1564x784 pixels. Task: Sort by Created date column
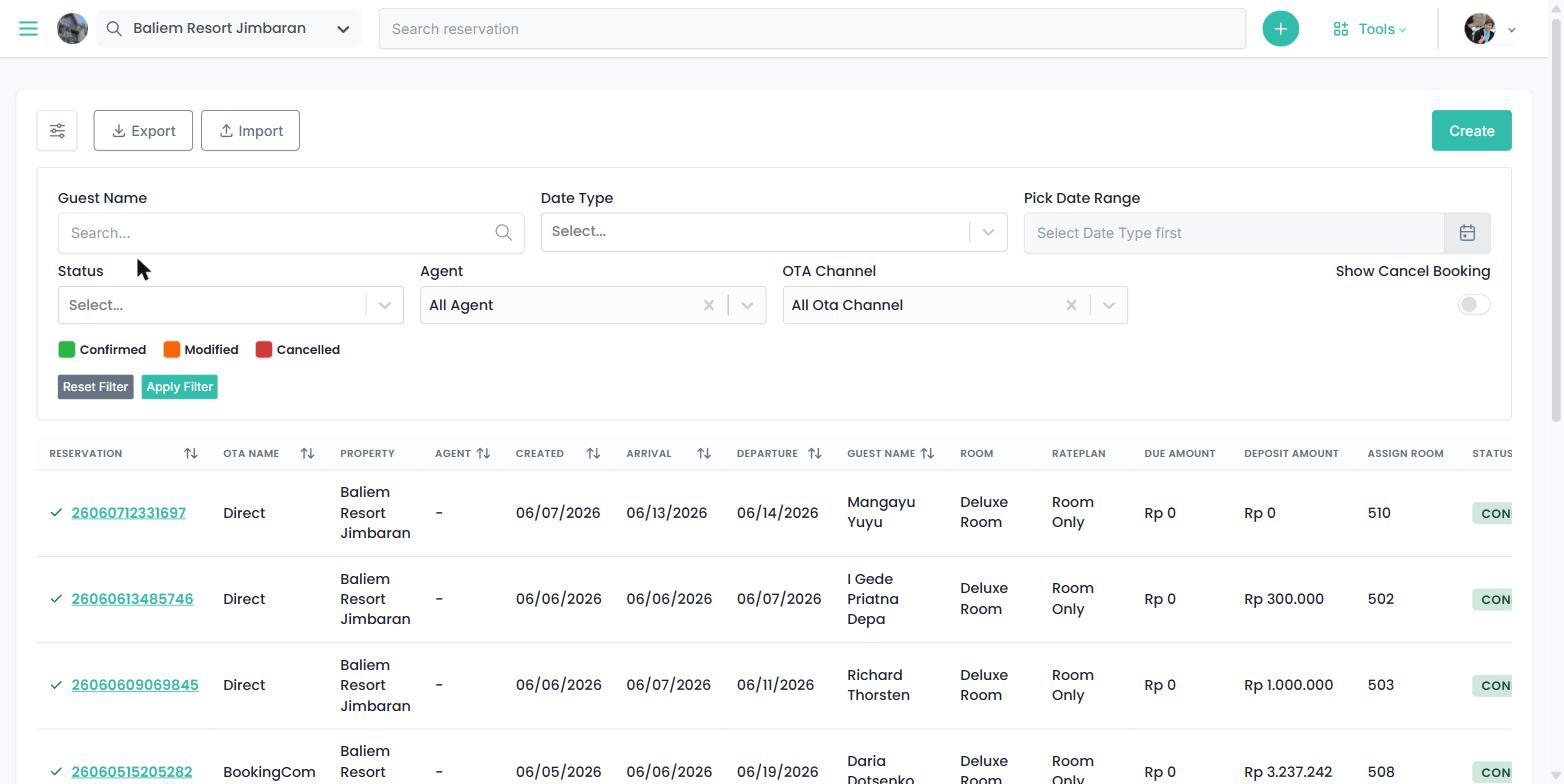593,454
